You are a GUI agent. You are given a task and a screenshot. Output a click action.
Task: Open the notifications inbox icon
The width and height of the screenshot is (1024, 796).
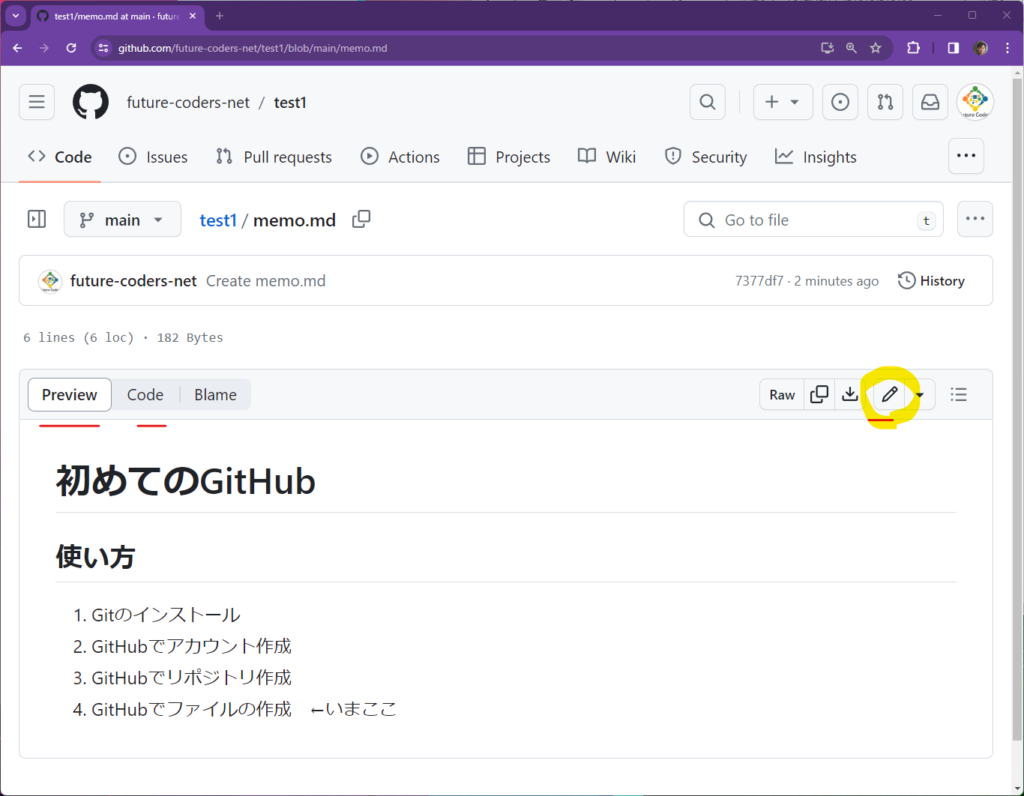930,102
